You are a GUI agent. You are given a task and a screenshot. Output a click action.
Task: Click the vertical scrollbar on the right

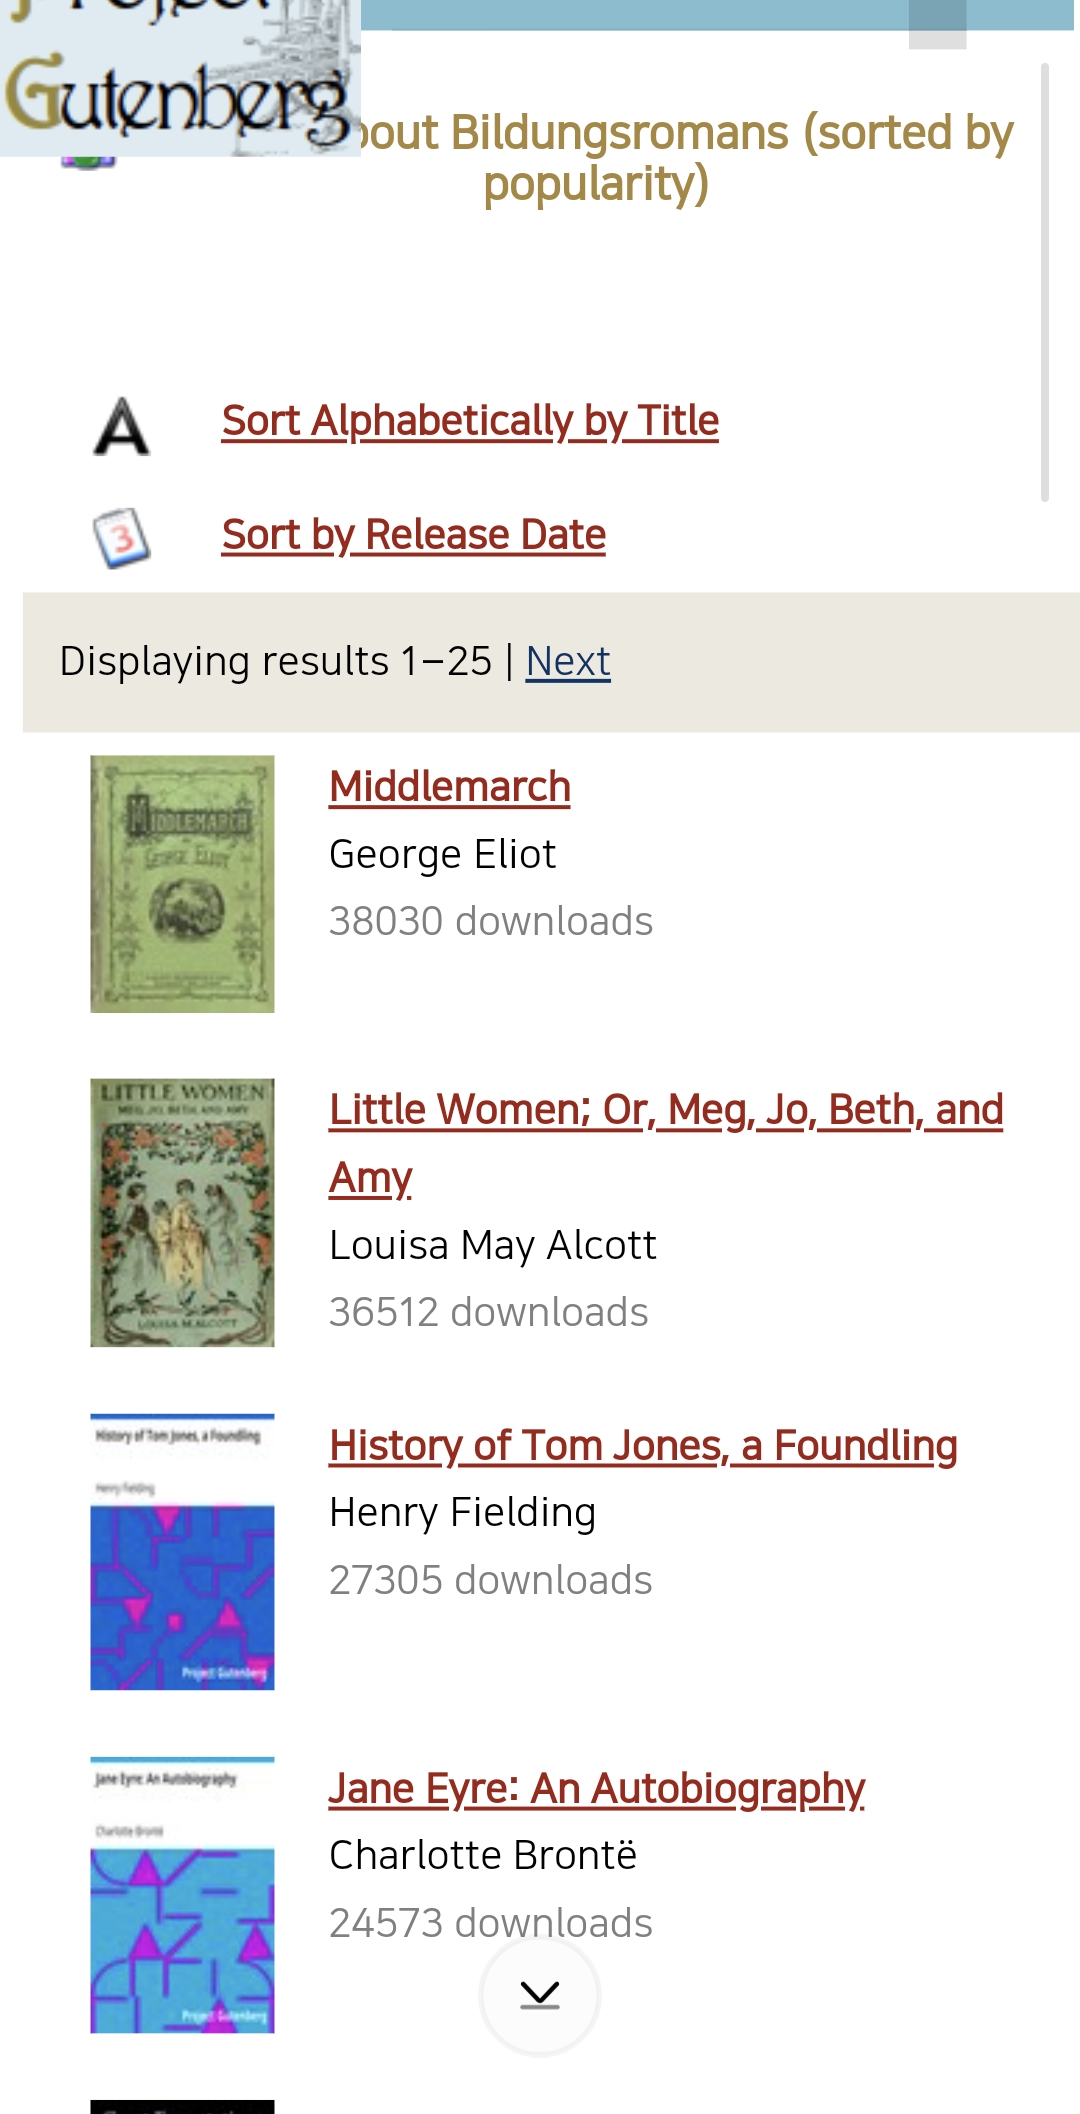[1044, 282]
